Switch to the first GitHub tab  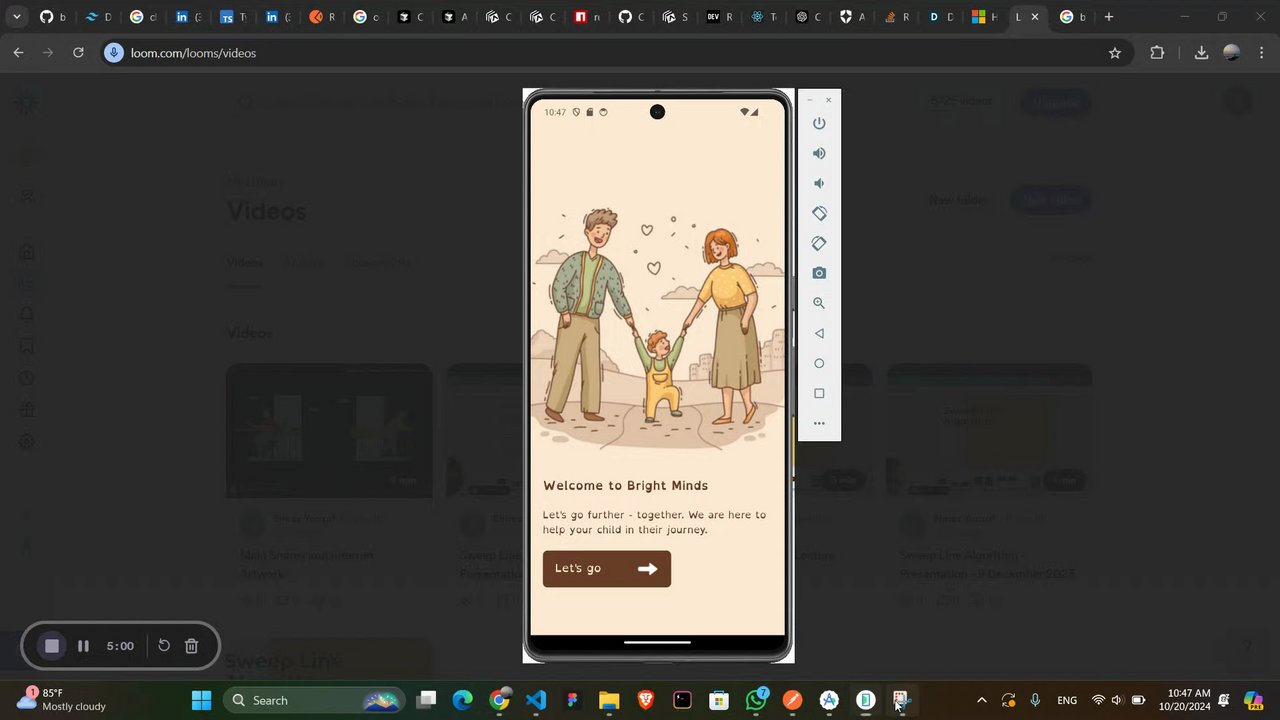pos(52,17)
